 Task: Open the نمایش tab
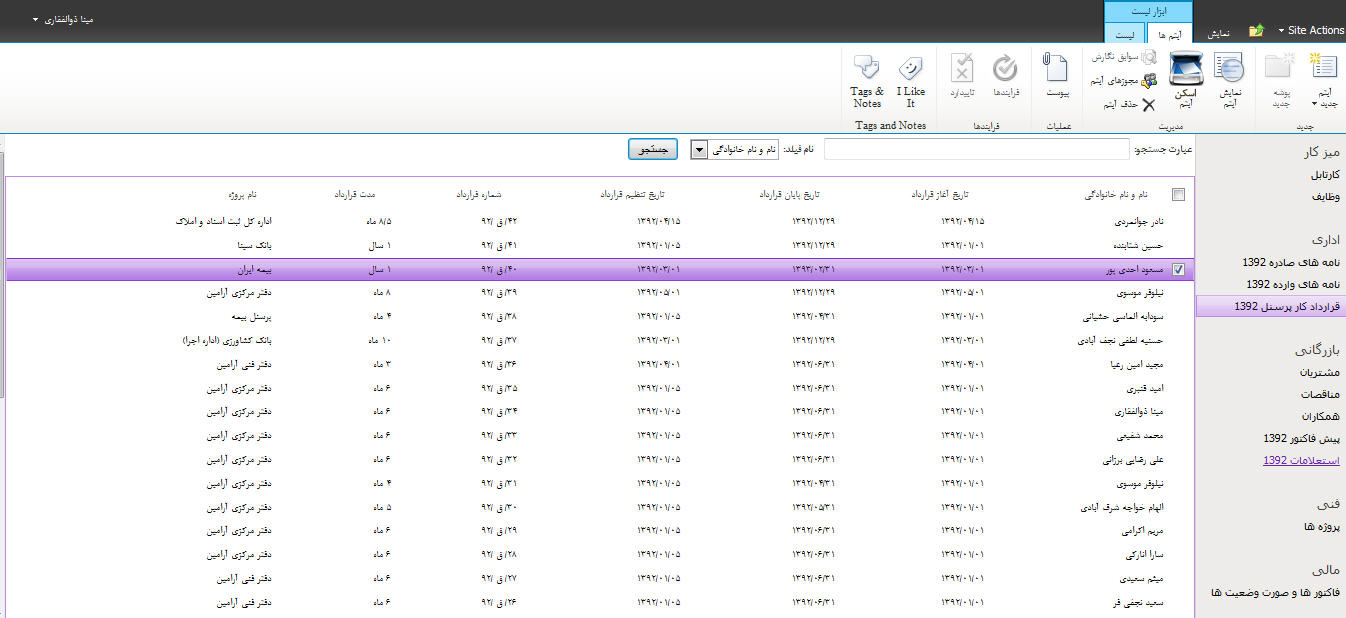pyautogui.click(x=1218, y=33)
